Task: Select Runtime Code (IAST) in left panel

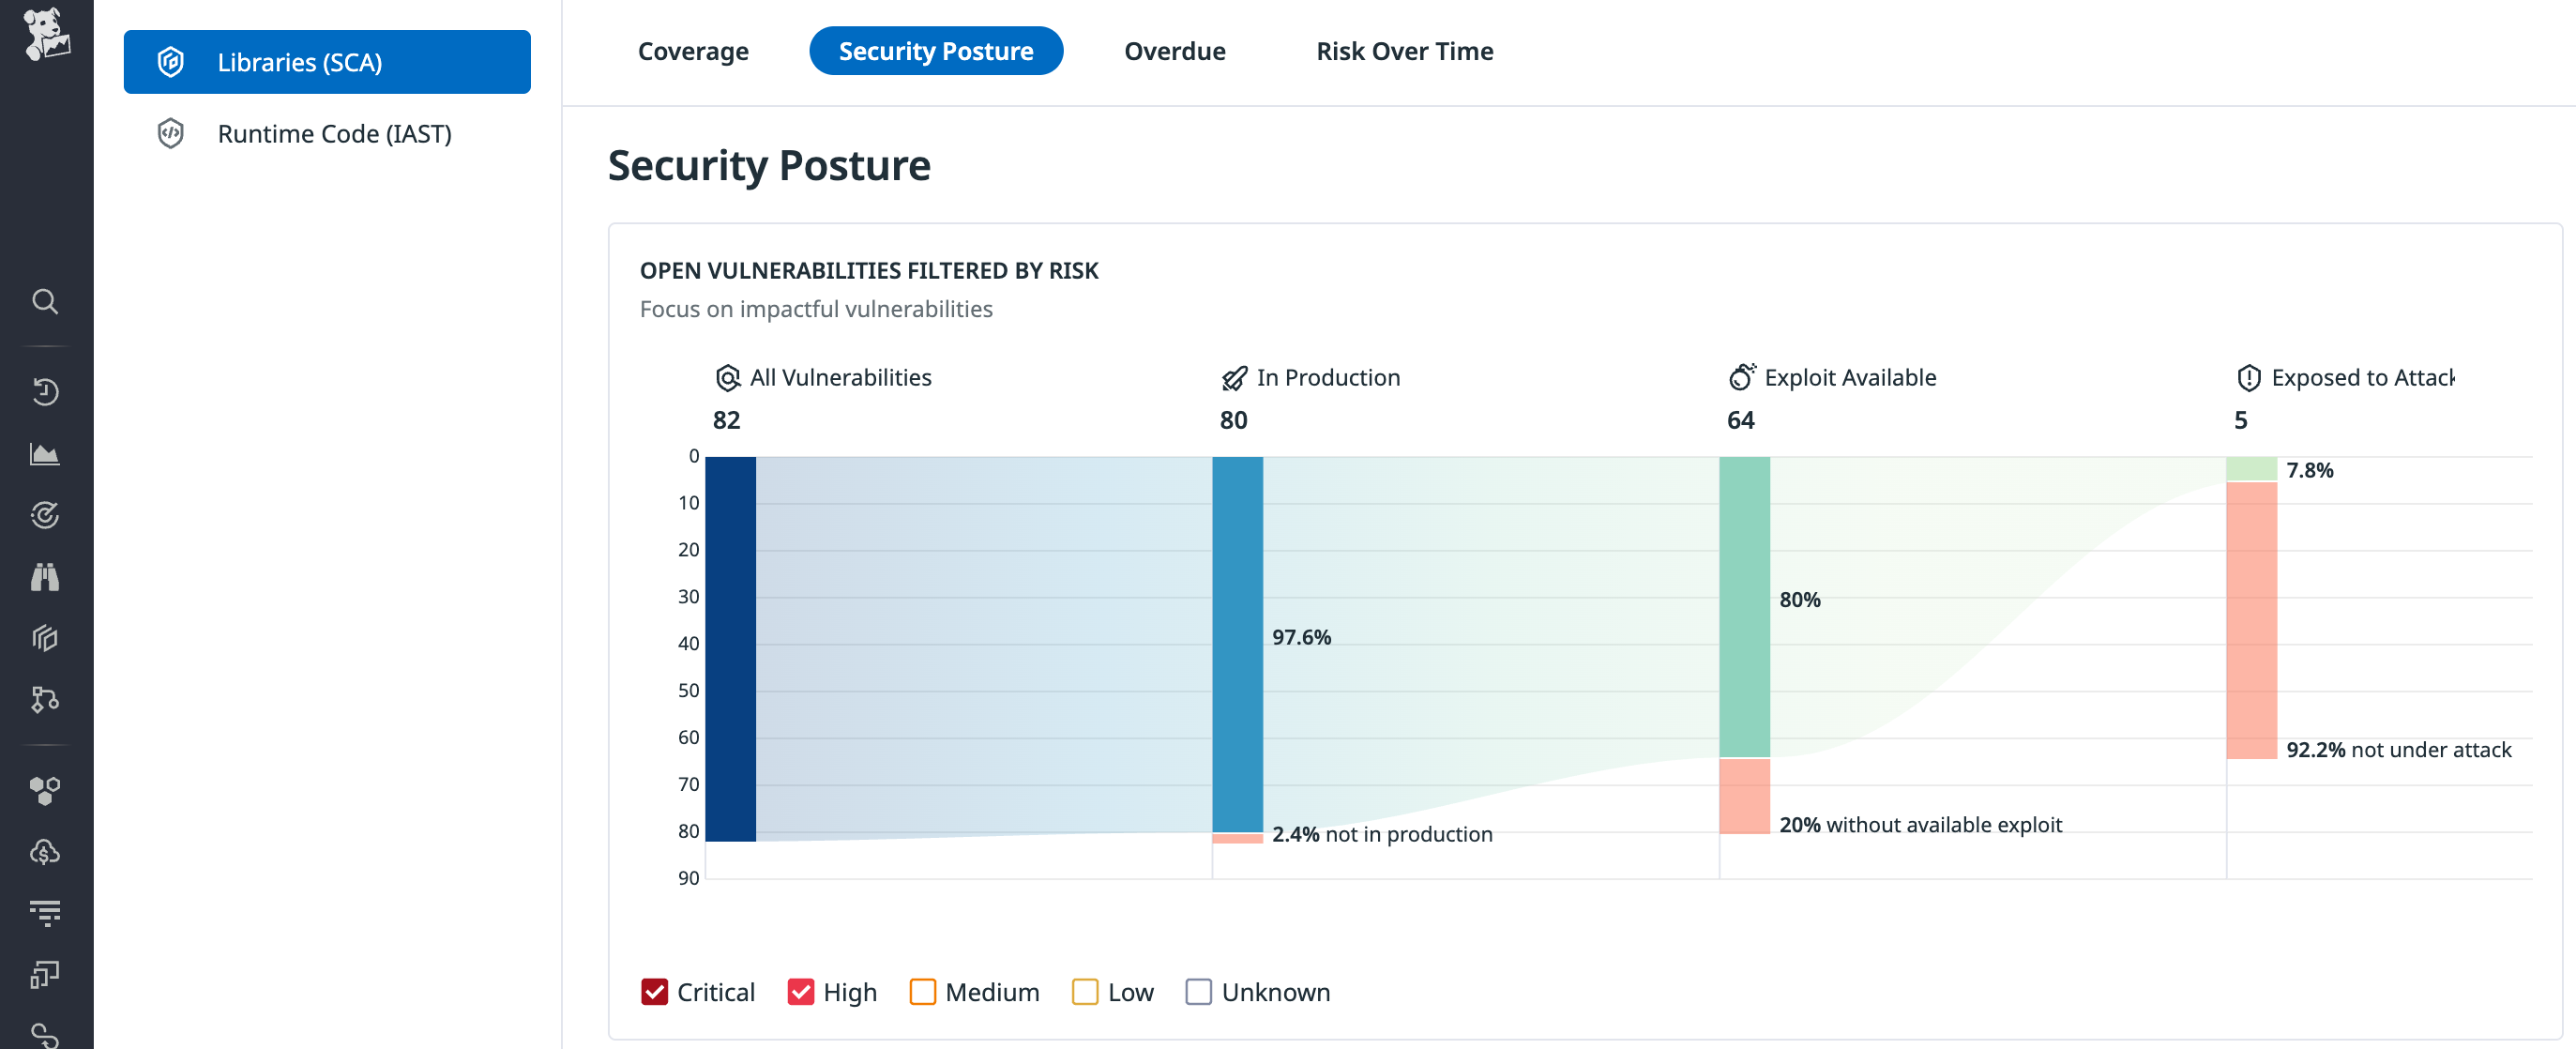Action: (334, 133)
